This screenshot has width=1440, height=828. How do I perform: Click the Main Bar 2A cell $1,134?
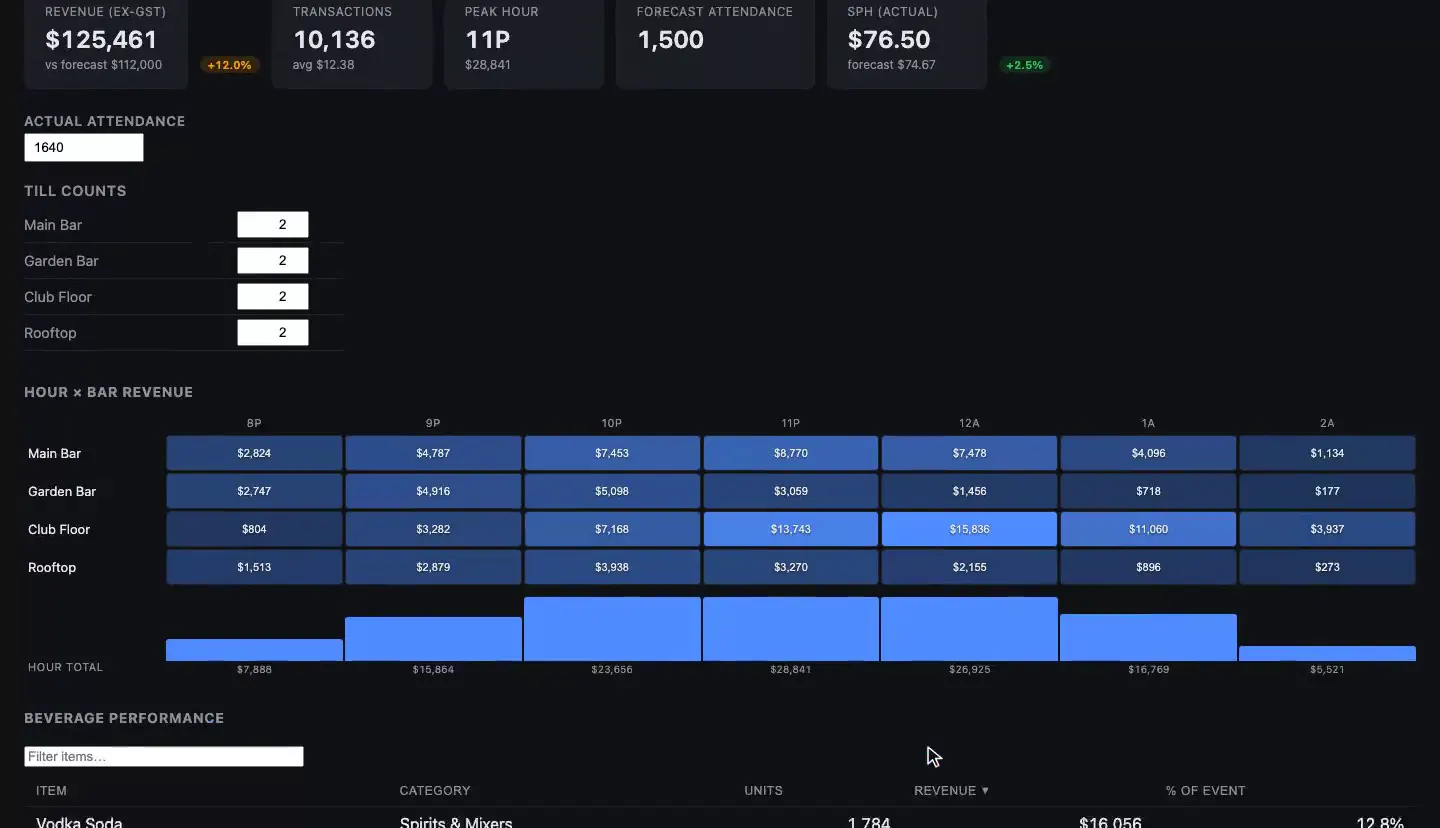1327,453
